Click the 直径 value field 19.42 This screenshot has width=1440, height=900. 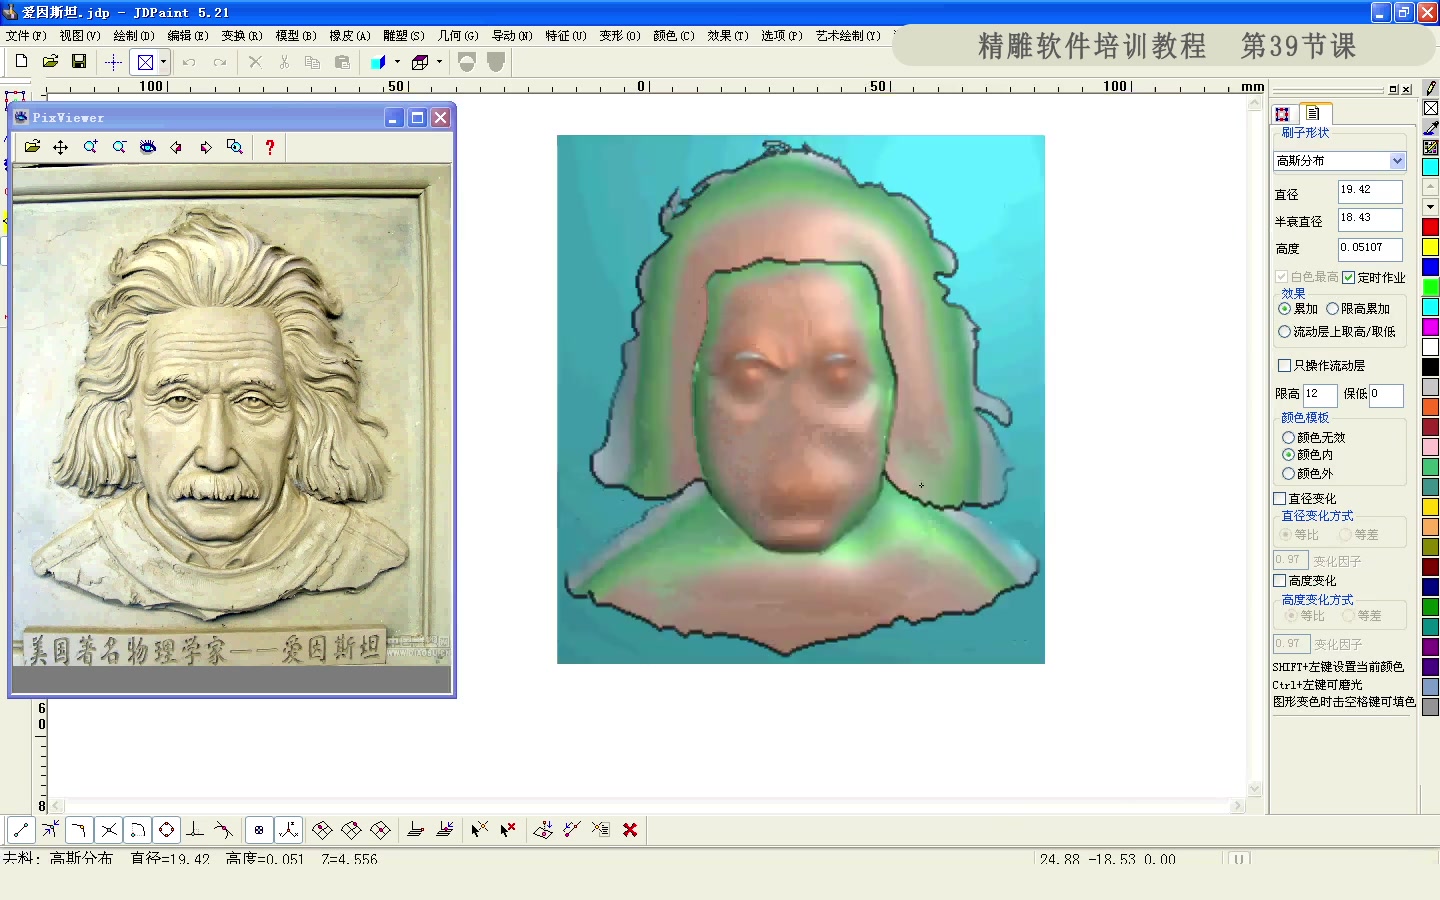click(1370, 191)
